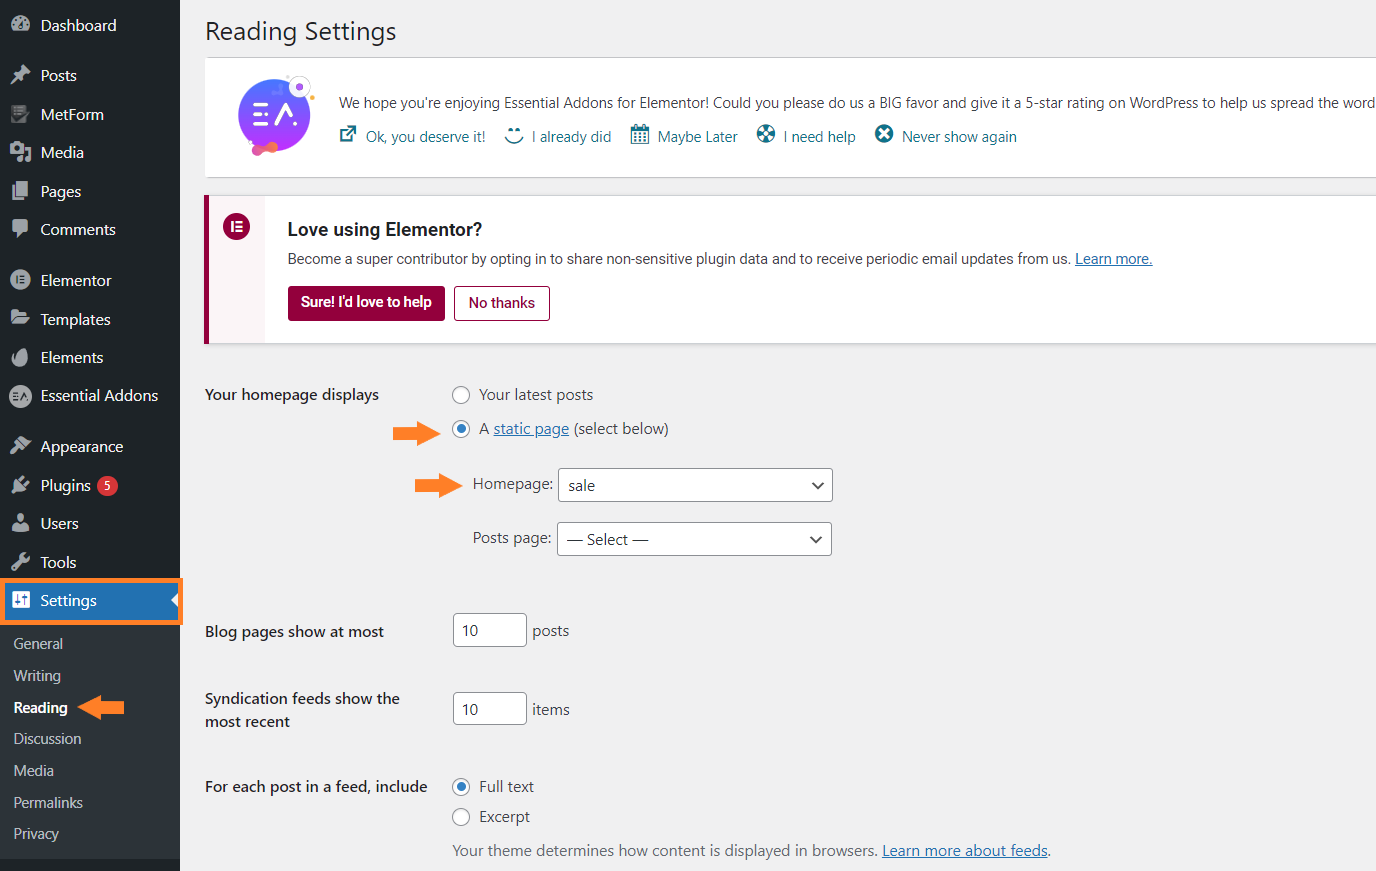Select the "Your latest posts" radio button

[461, 395]
